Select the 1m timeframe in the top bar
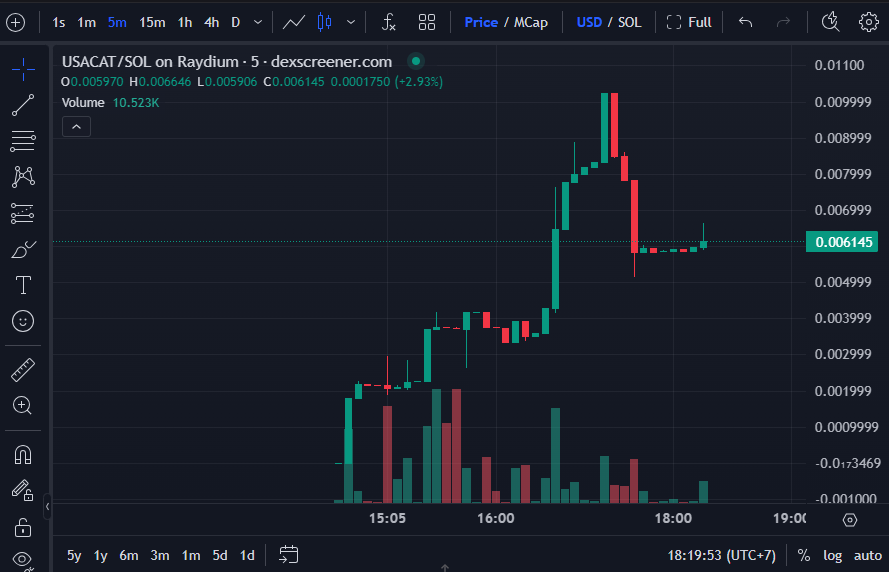This screenshot has height=572, width=889. pos(86,23)
